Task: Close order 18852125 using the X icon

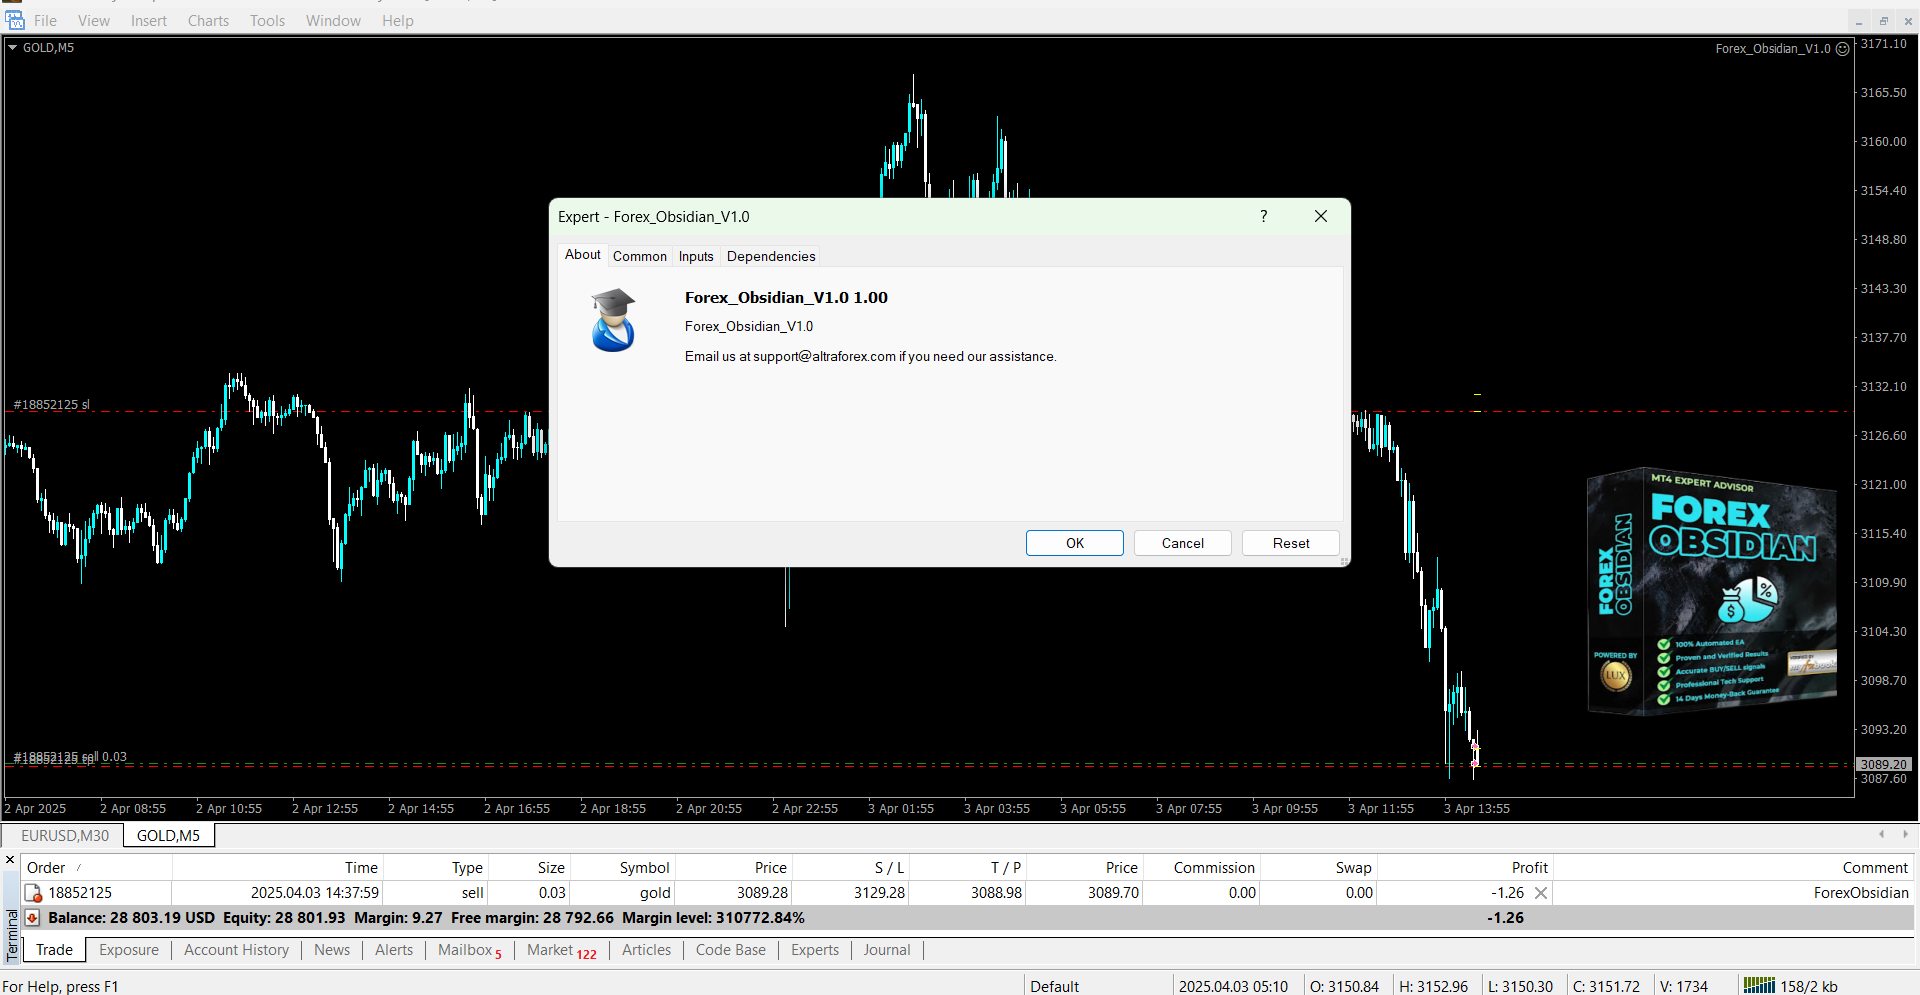Action: 1541,893
